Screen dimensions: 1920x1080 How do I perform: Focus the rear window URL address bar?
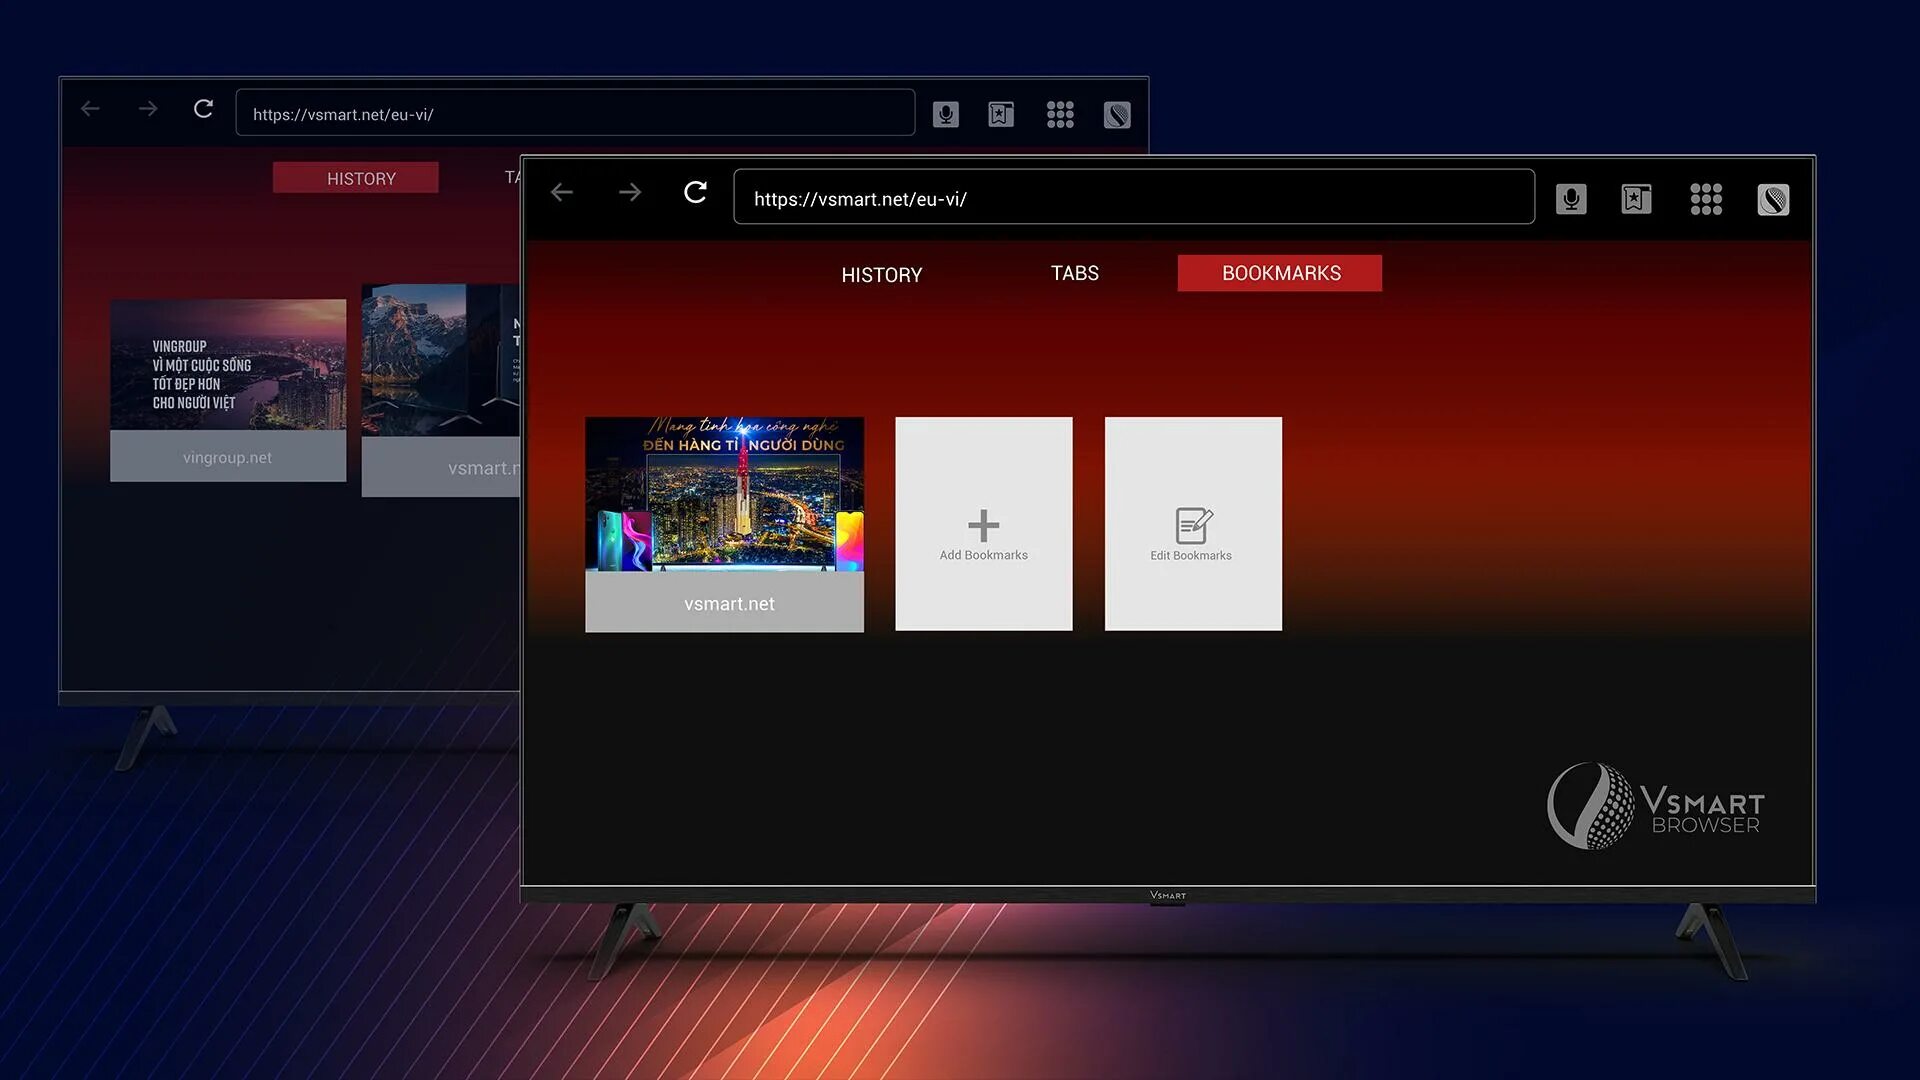(575, 113)
